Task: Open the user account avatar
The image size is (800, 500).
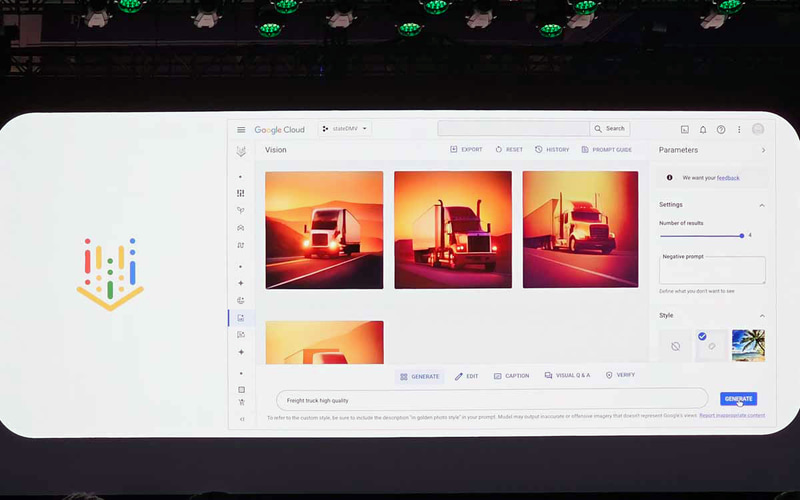Action: (x=758, y=129)
